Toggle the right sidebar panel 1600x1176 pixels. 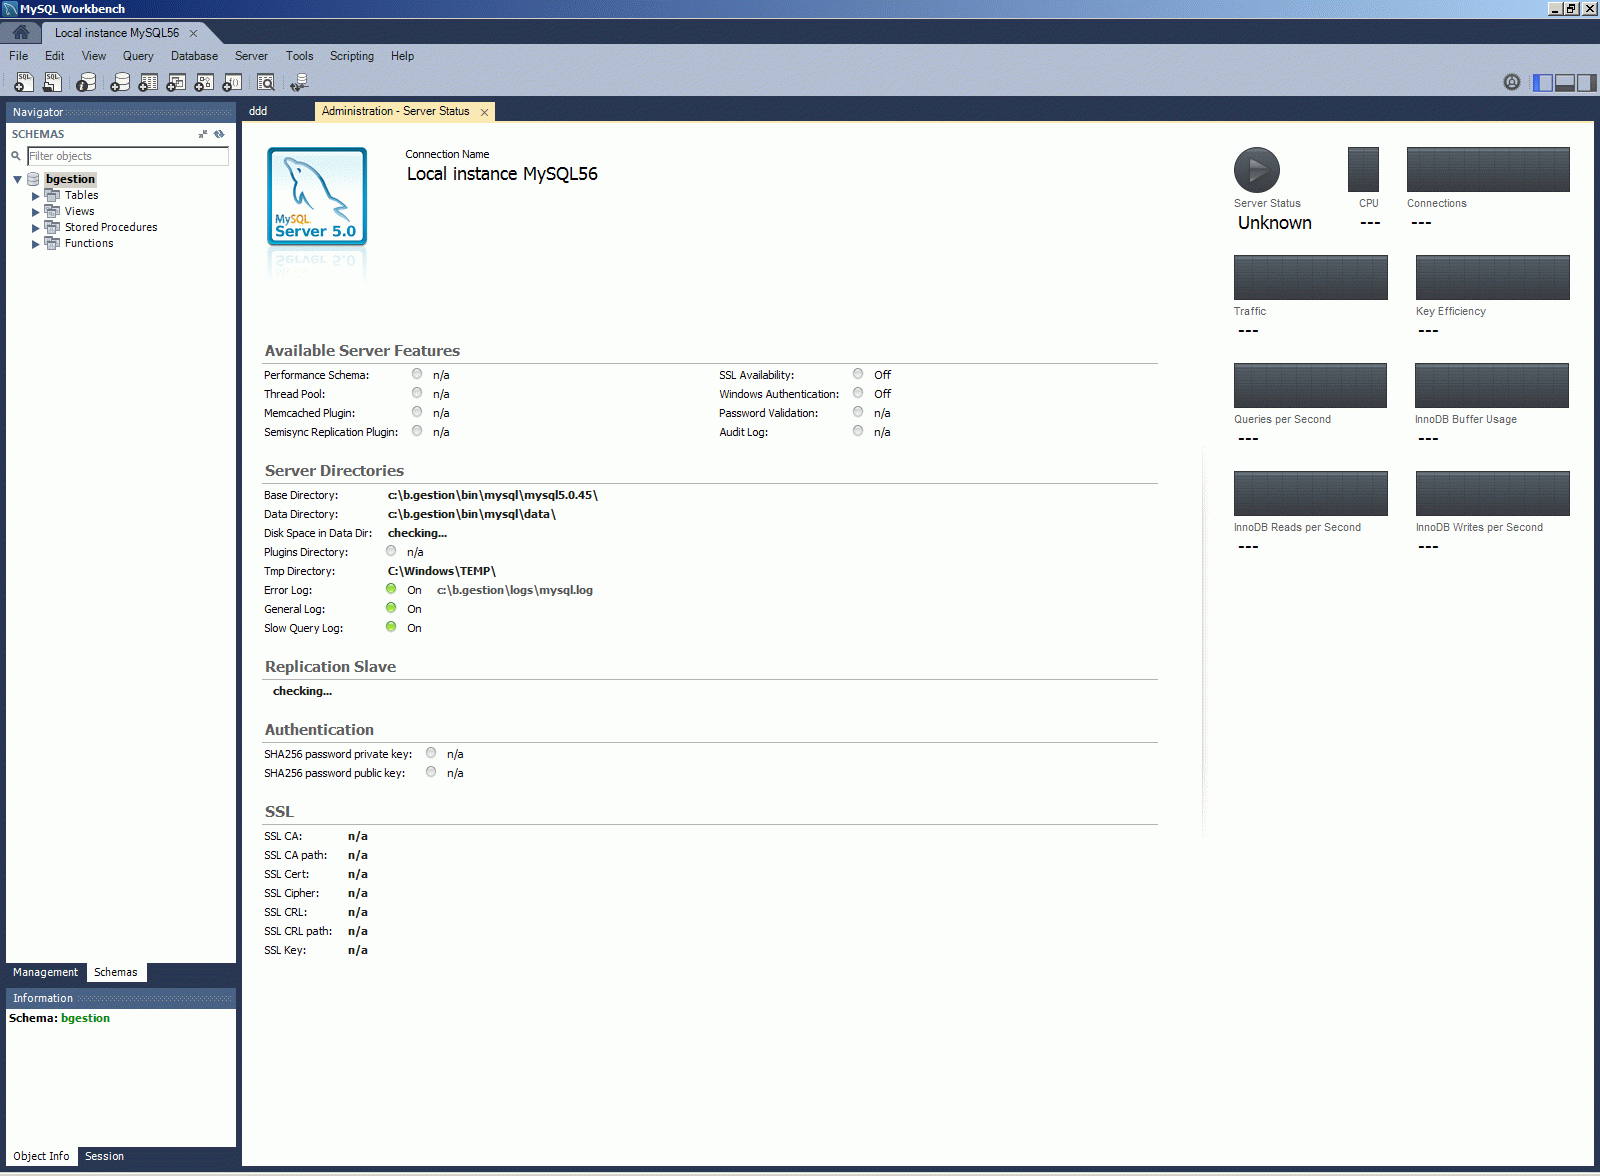[1587, 82]
